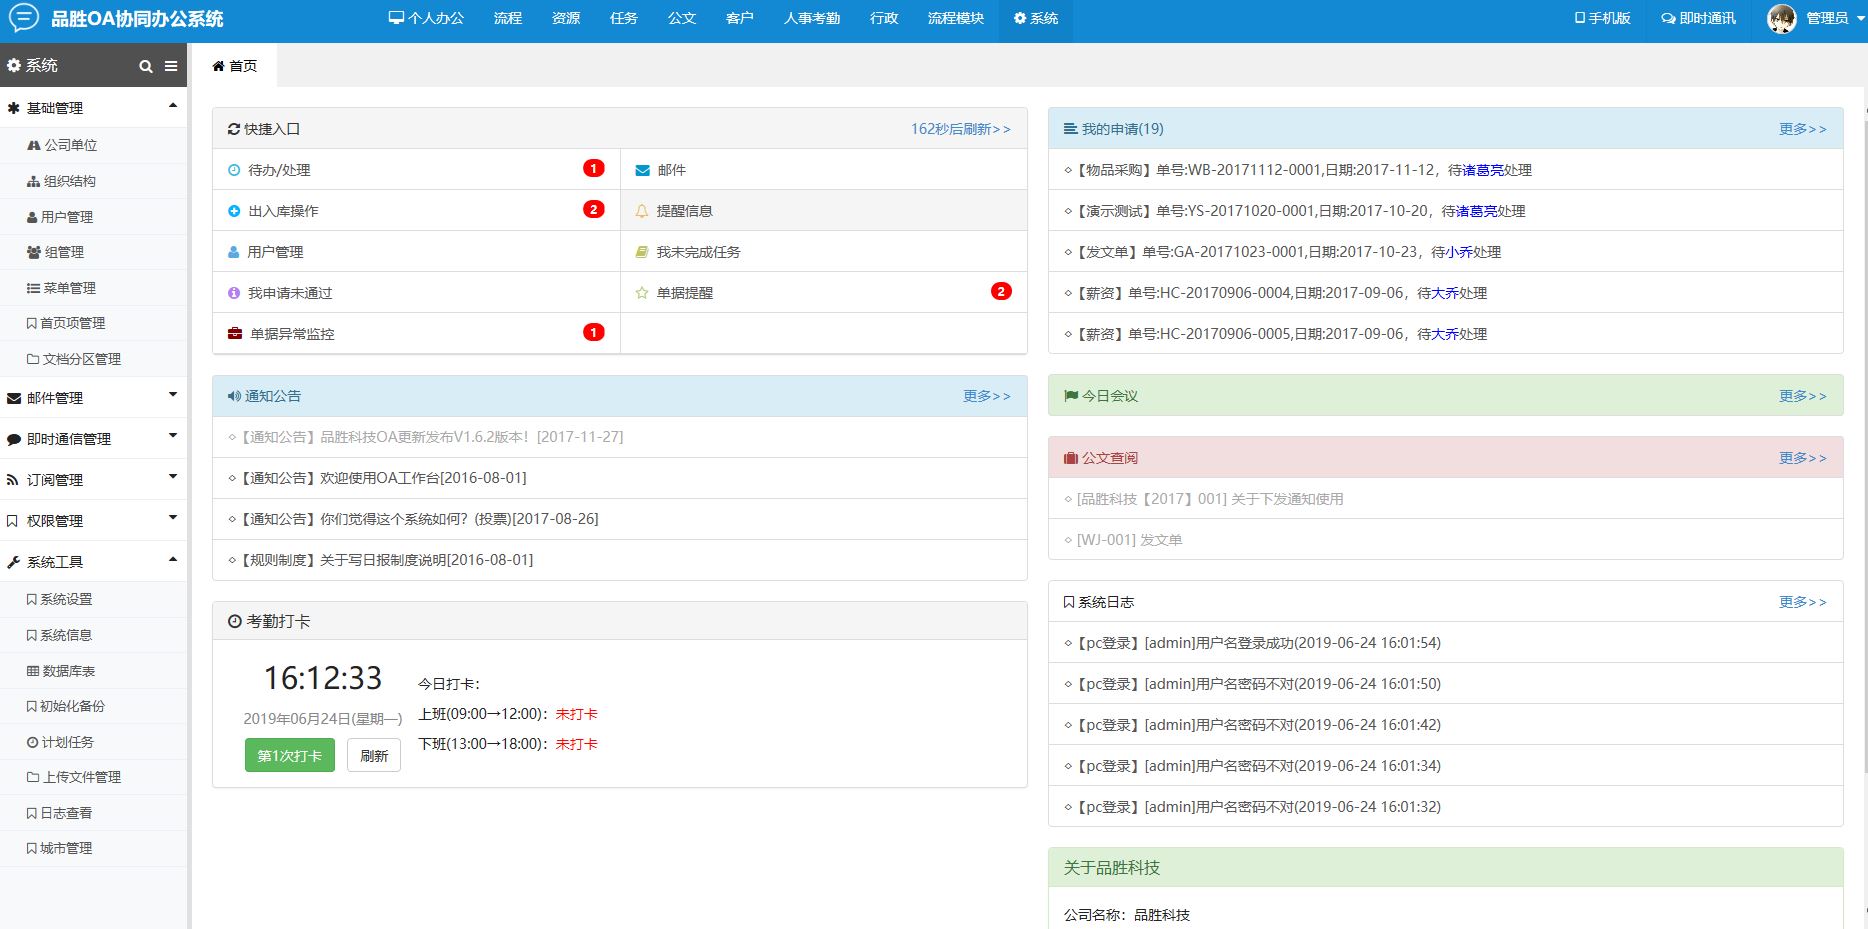1868x929 pixels.
Task: Open 即时通讯 chat from top bar
Action: tap(1698, 18)
